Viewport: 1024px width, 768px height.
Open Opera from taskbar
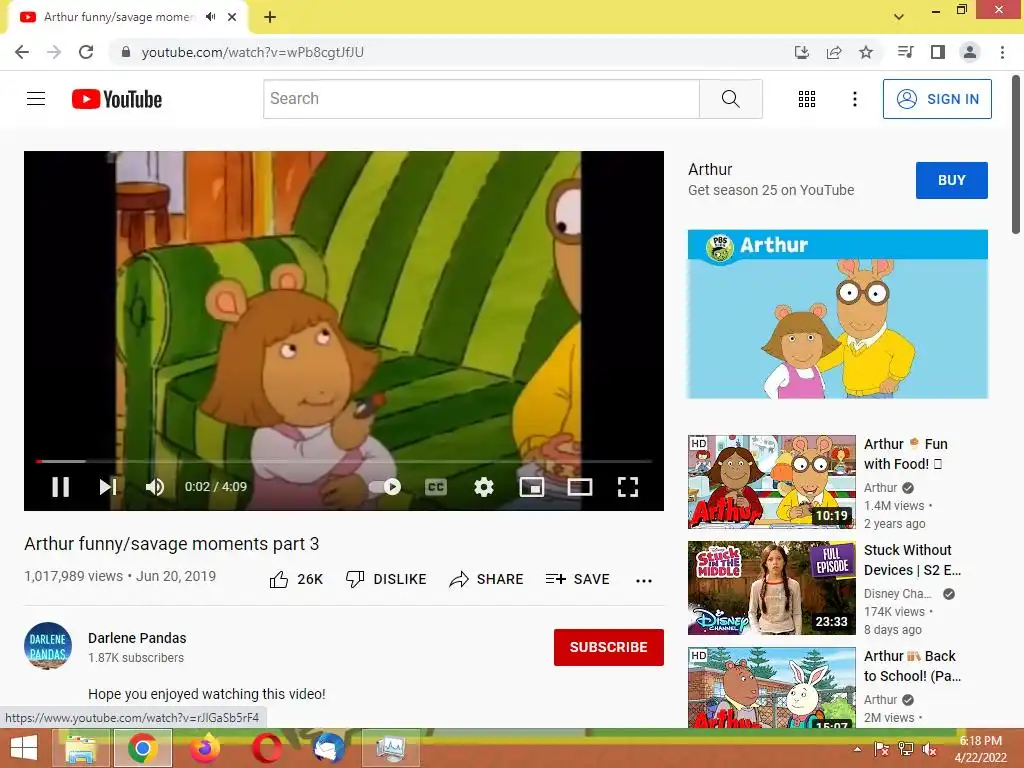tap(266, 748)
